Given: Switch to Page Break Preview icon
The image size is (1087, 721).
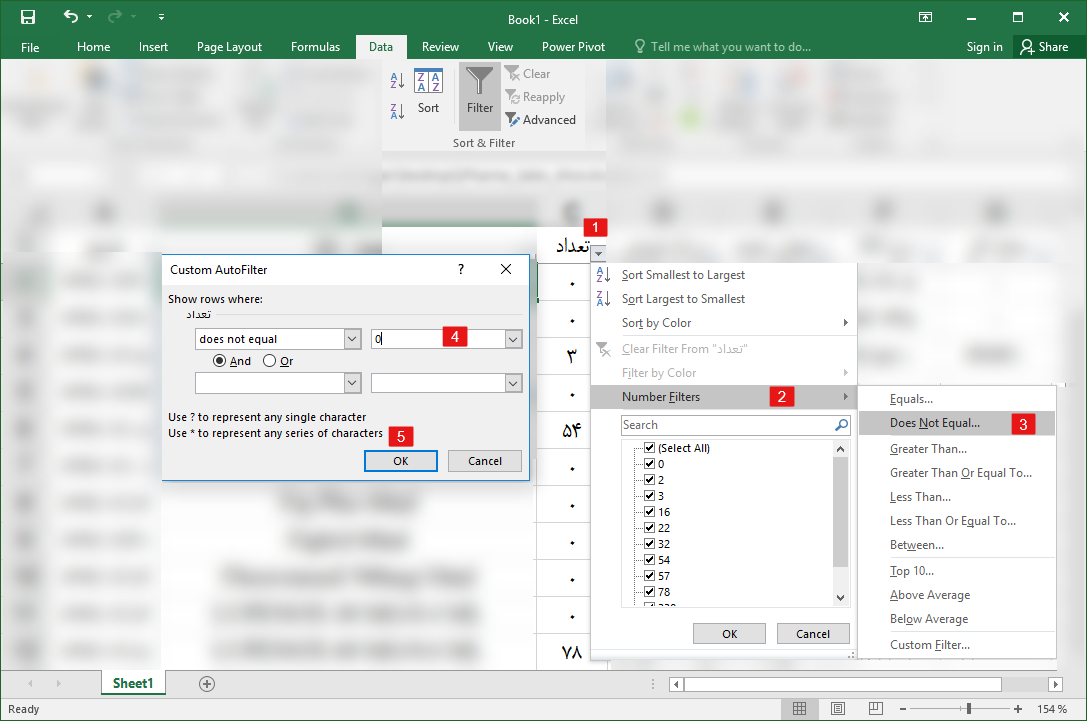Looking at the screenshot, I should point(876,709).
